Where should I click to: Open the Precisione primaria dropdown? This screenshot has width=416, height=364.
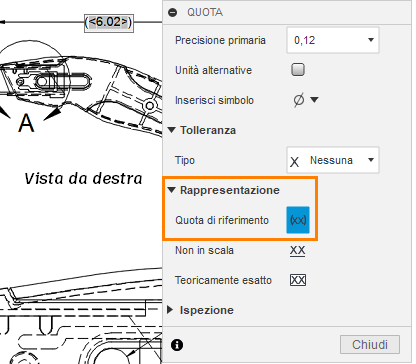[x=333, y=40]
